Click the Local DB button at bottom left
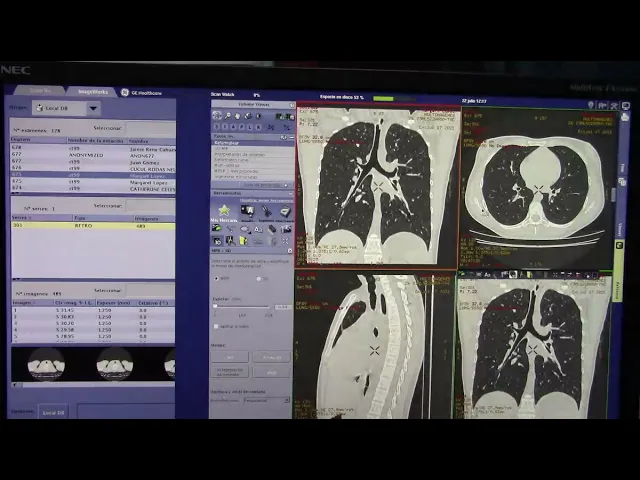 53,412
